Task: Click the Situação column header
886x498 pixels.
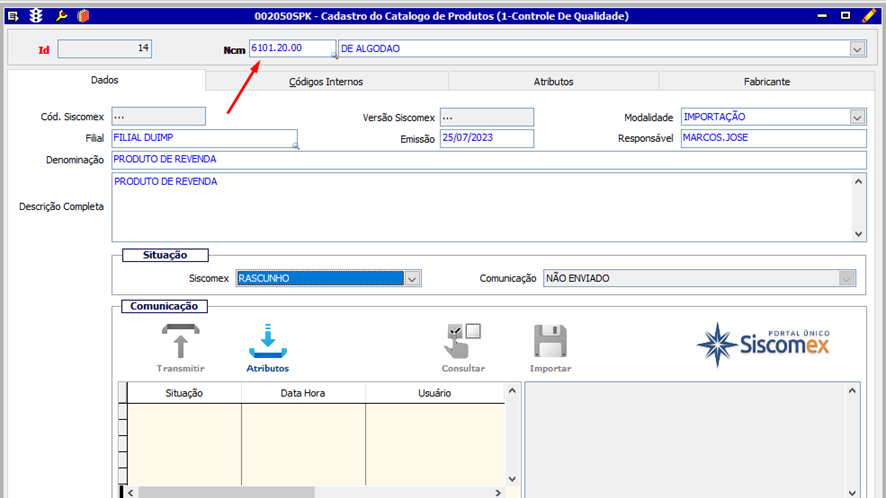Action: tap(184, 393)
